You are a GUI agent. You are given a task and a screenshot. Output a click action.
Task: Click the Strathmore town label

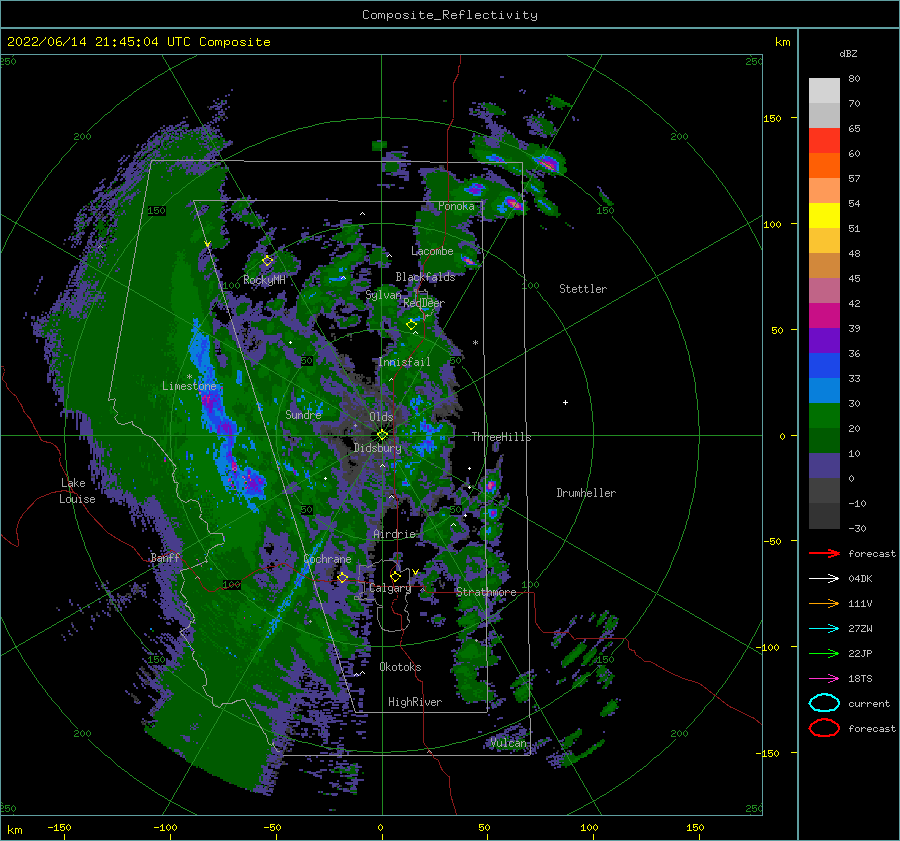[x=486, y=592]
